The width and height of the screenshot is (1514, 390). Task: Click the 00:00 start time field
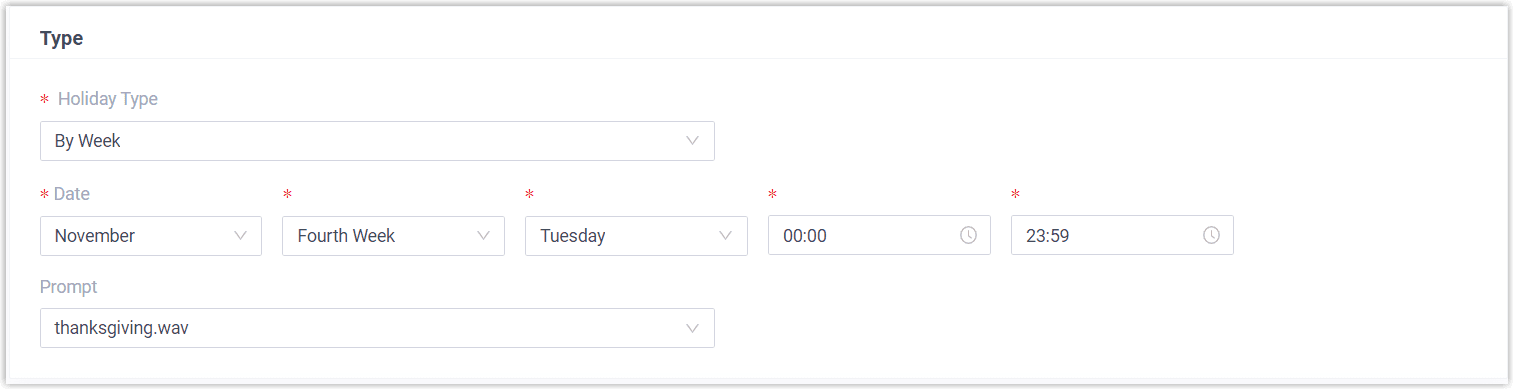[x=879, y=236]
